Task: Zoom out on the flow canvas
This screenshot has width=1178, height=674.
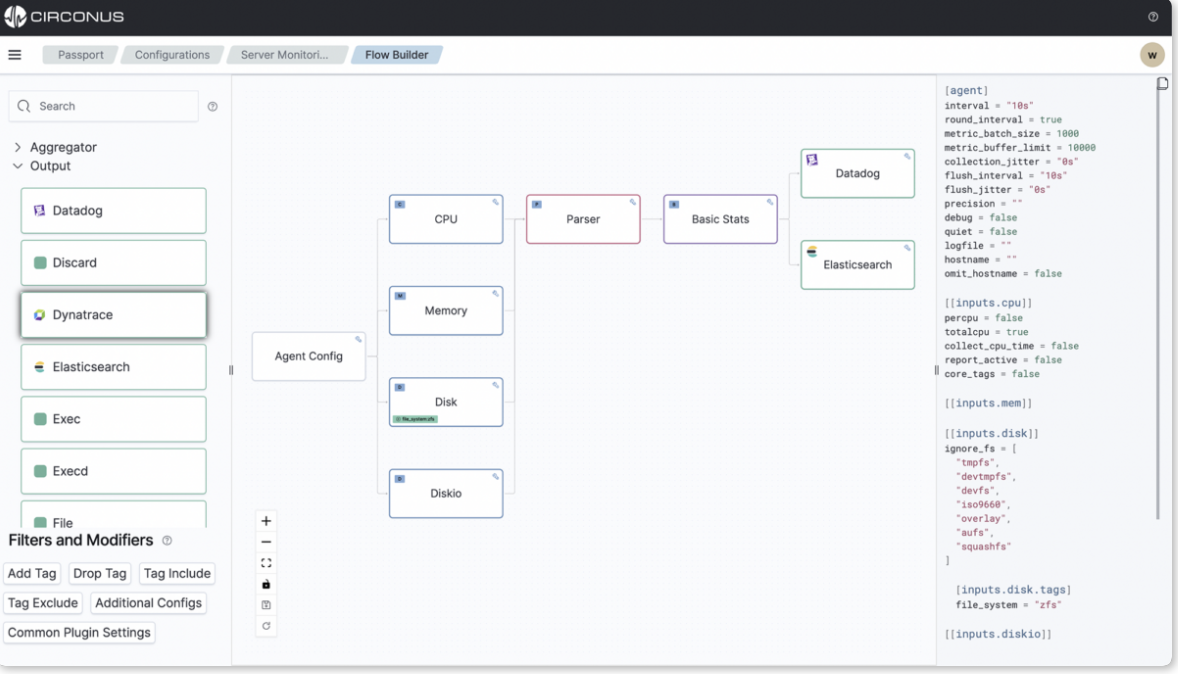Action: click(x=266, y=542)
